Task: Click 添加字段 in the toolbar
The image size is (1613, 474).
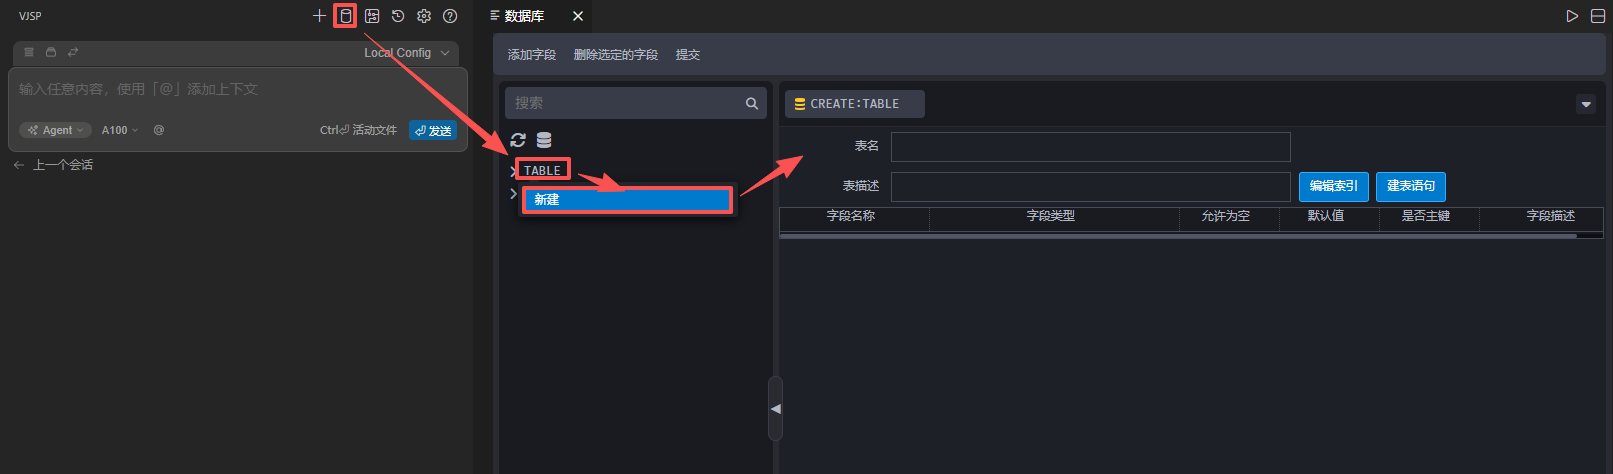Action: coord(531,55)
